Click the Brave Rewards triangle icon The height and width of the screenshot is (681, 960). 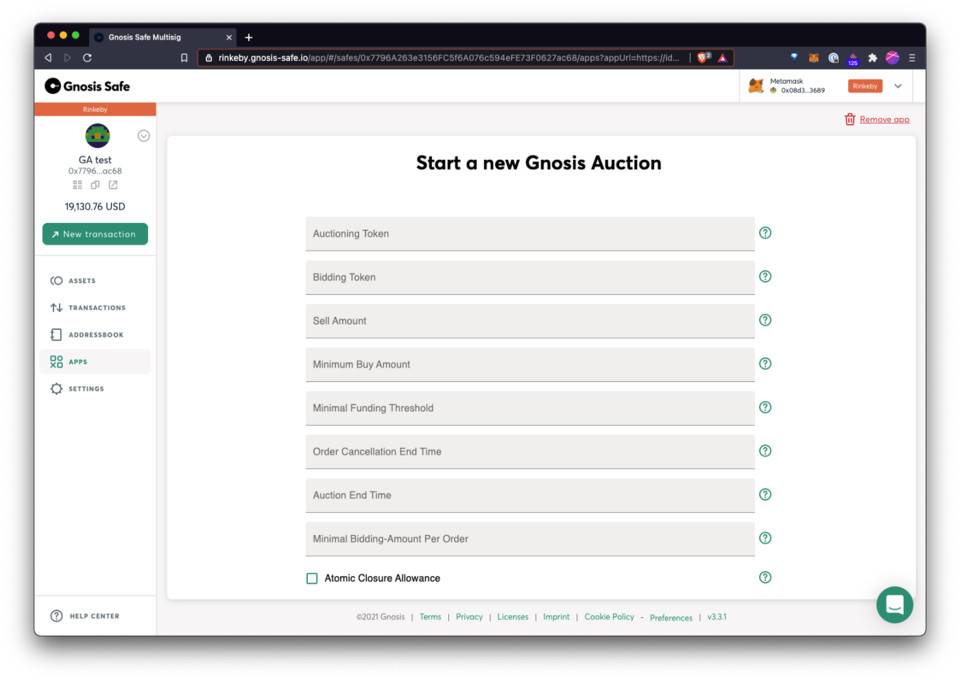pos(722,58)
